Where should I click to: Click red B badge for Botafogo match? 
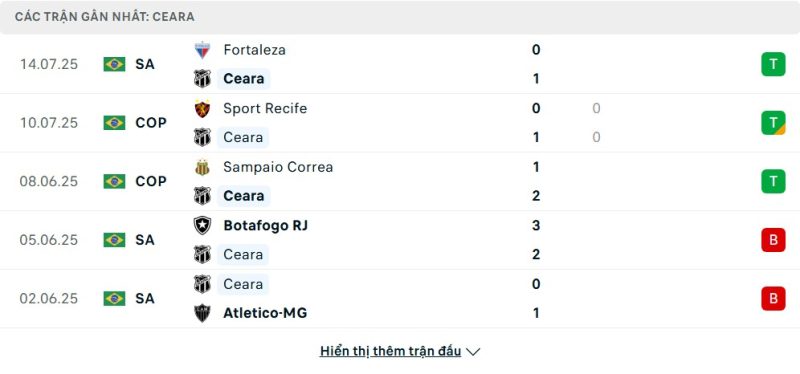point(773,240)
